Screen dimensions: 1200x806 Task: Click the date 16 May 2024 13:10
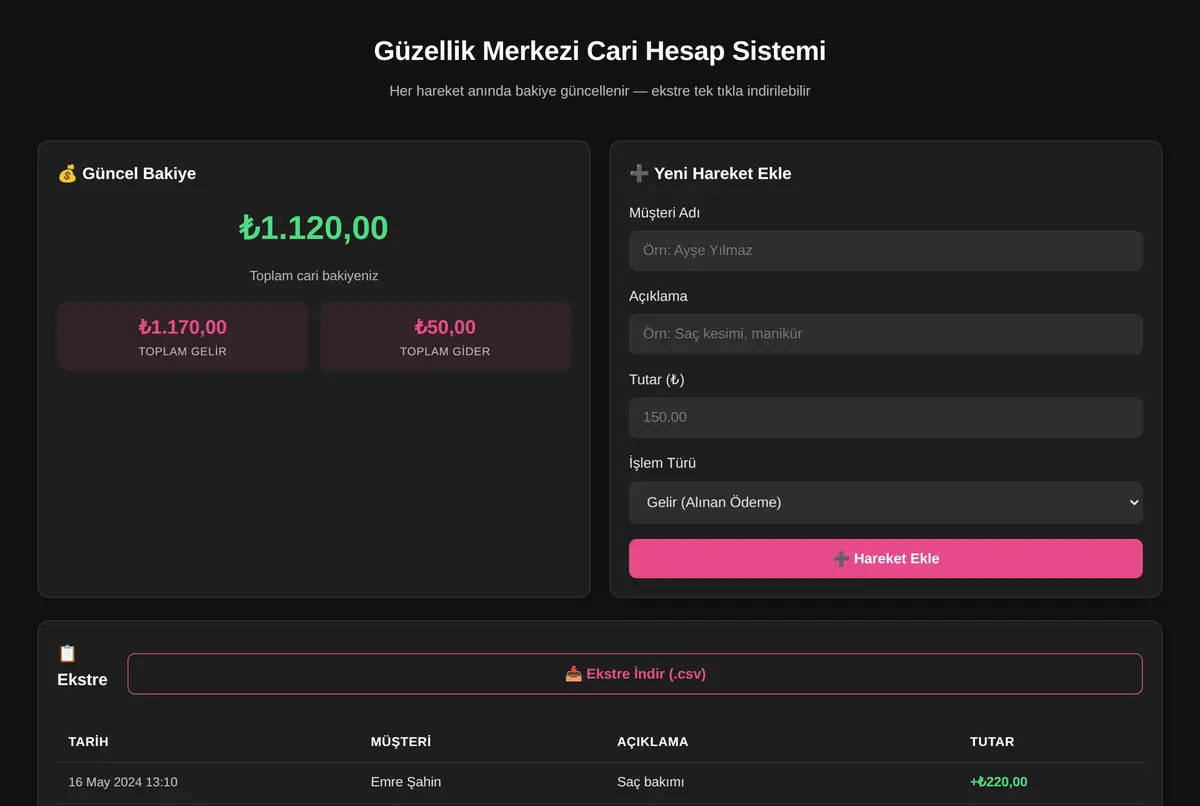[x=123, y=782]
